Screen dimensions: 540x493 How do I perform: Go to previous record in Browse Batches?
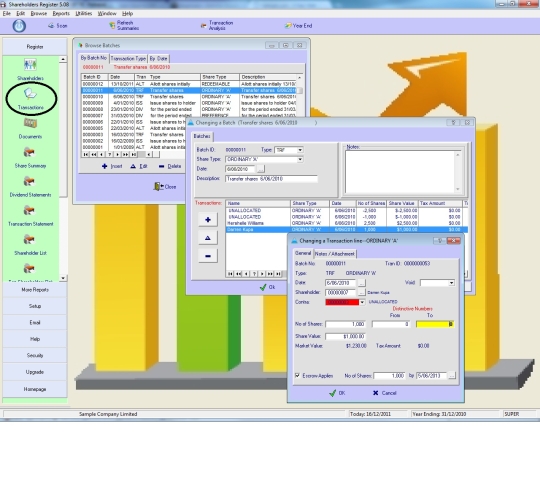click(x=102, y=155)
